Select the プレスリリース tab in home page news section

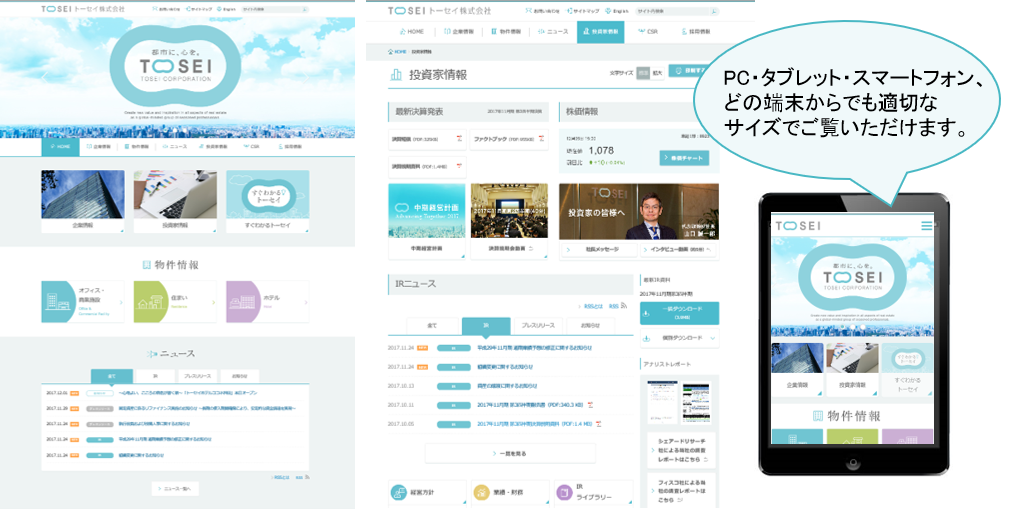pyautogui.click(x=197, y=376)
